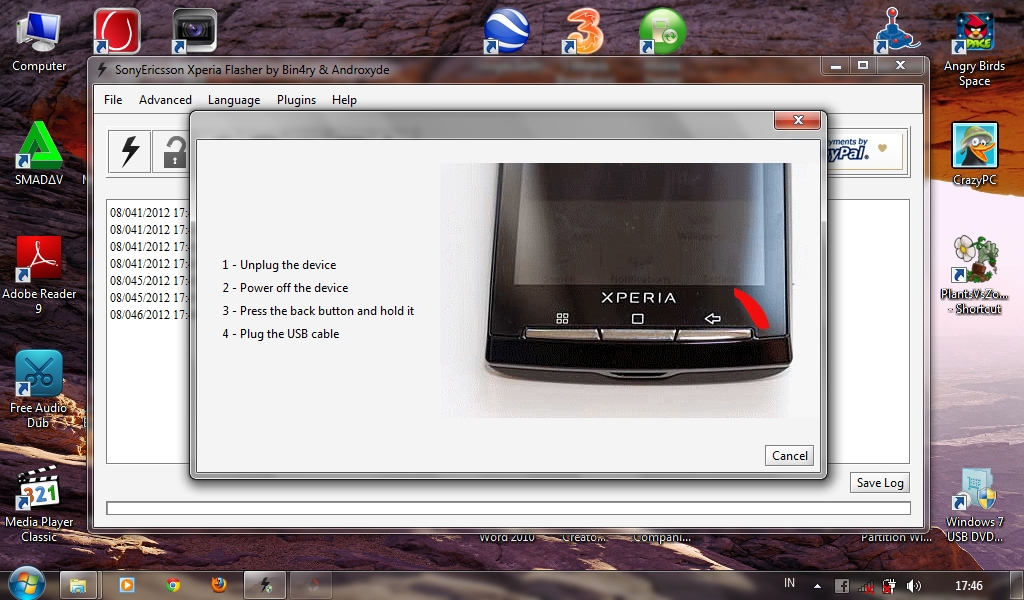
Task: Minimize the Xperia Flasher window
Action: tap(835, 65)
